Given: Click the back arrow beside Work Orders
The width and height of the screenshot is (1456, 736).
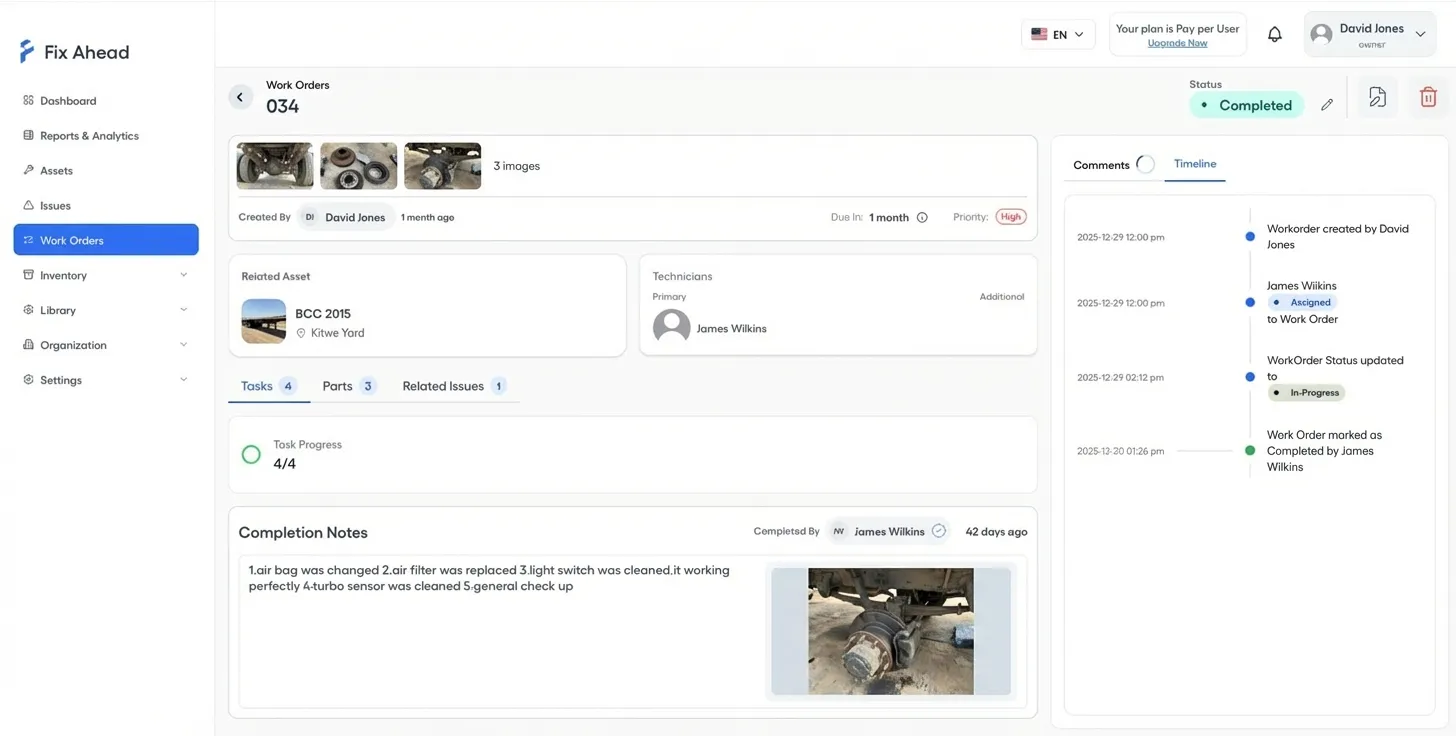Looking at the screenshot, I should (x=240, y=97).
